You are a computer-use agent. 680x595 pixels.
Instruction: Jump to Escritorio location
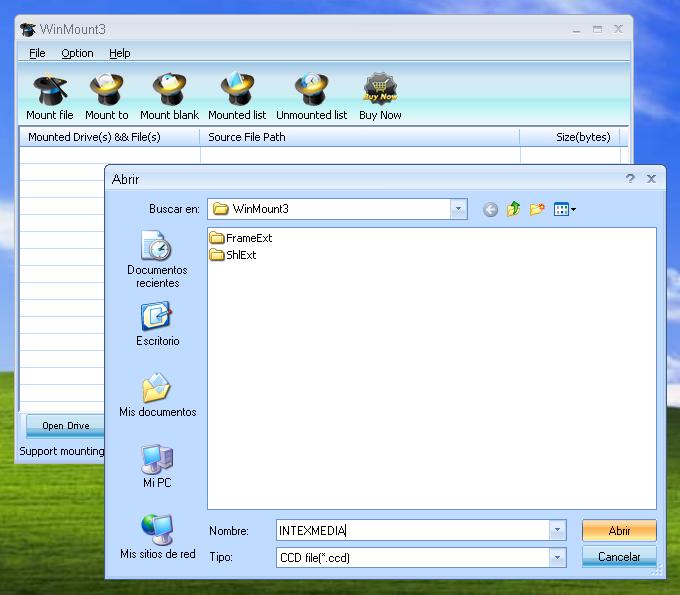pyautogui.click(x=157, y=324)
